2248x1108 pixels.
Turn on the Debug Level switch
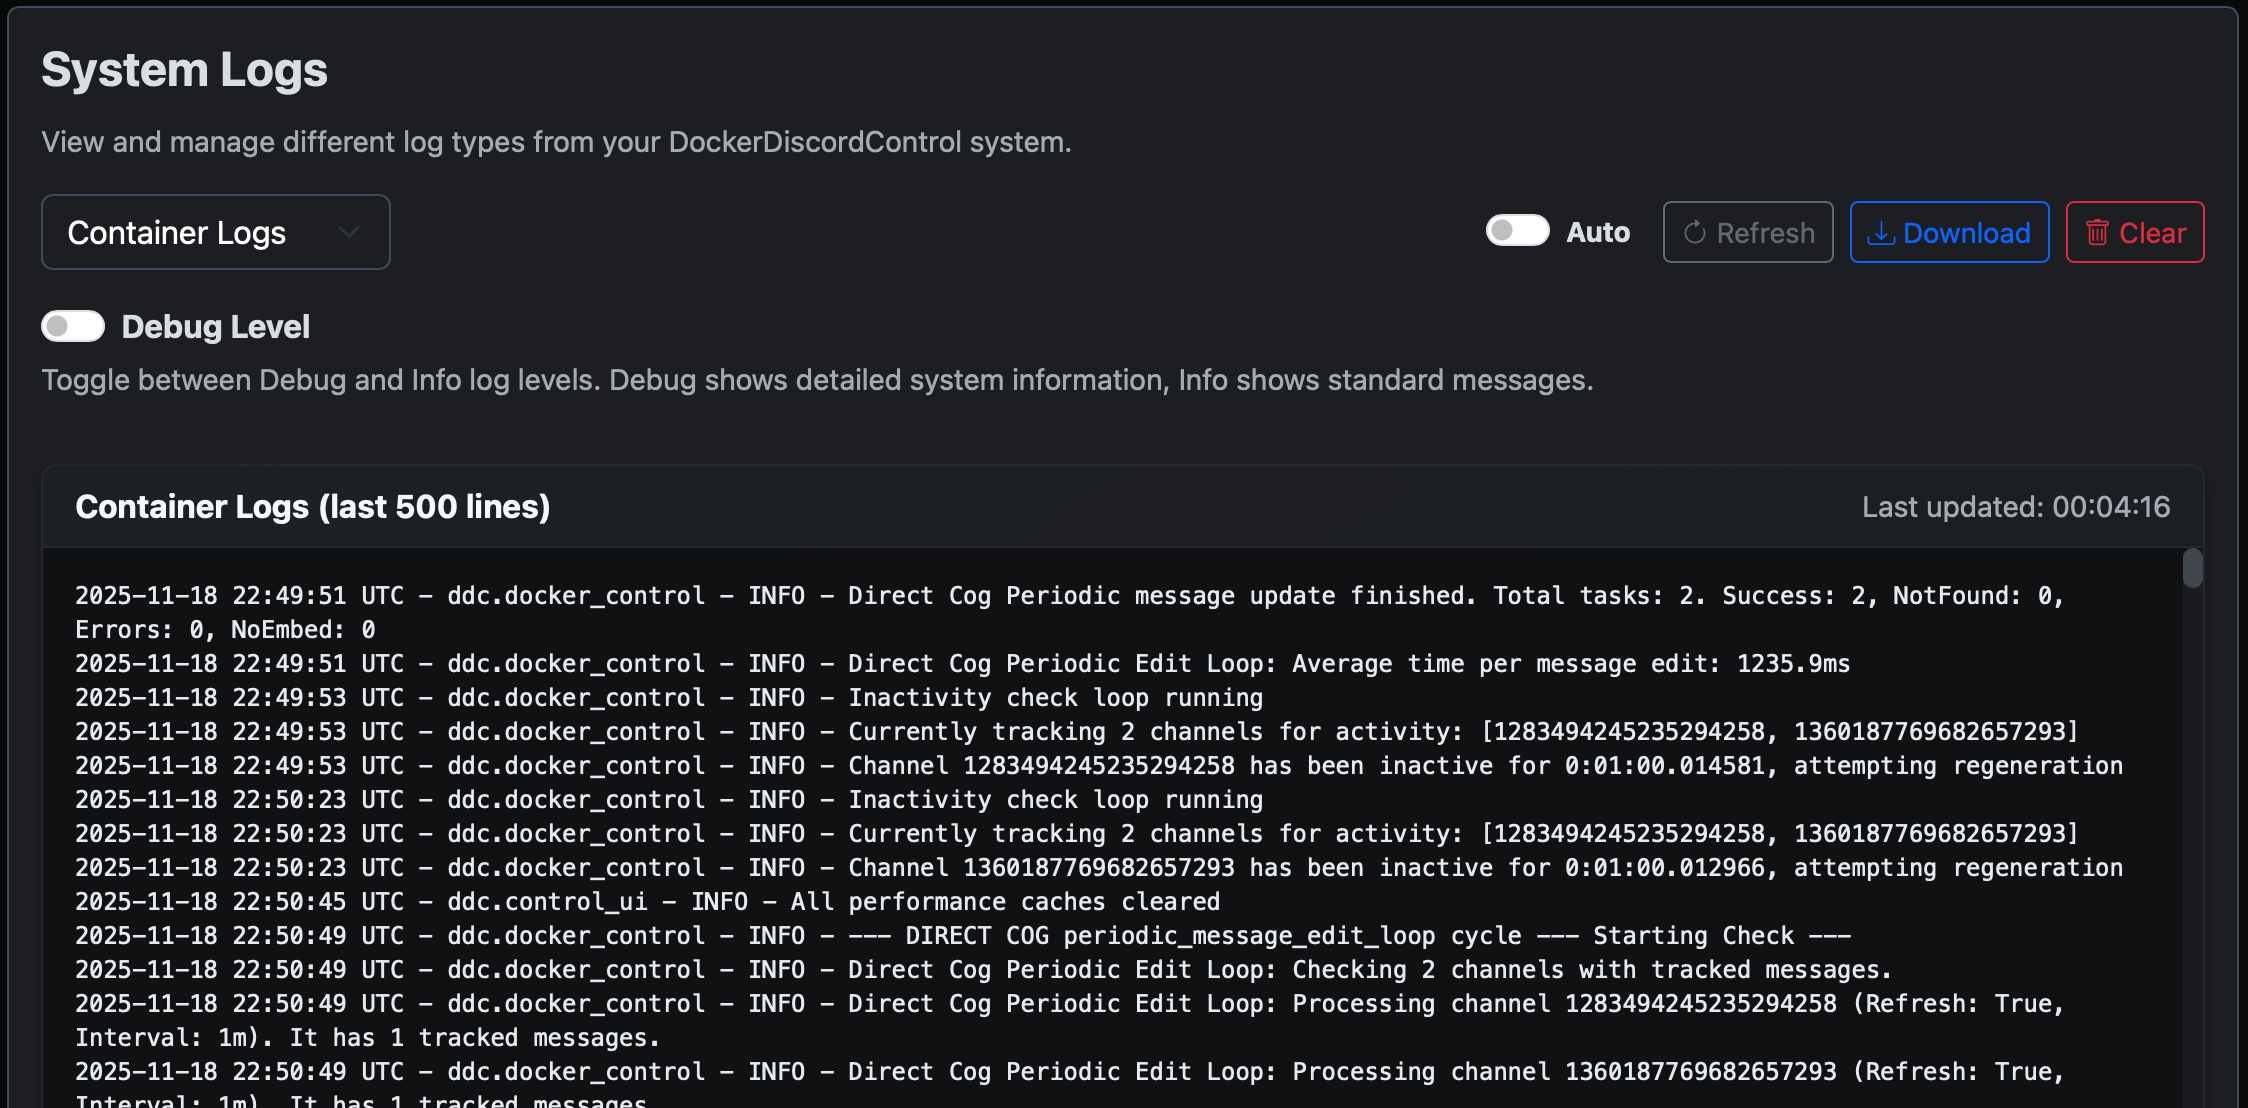72,326
